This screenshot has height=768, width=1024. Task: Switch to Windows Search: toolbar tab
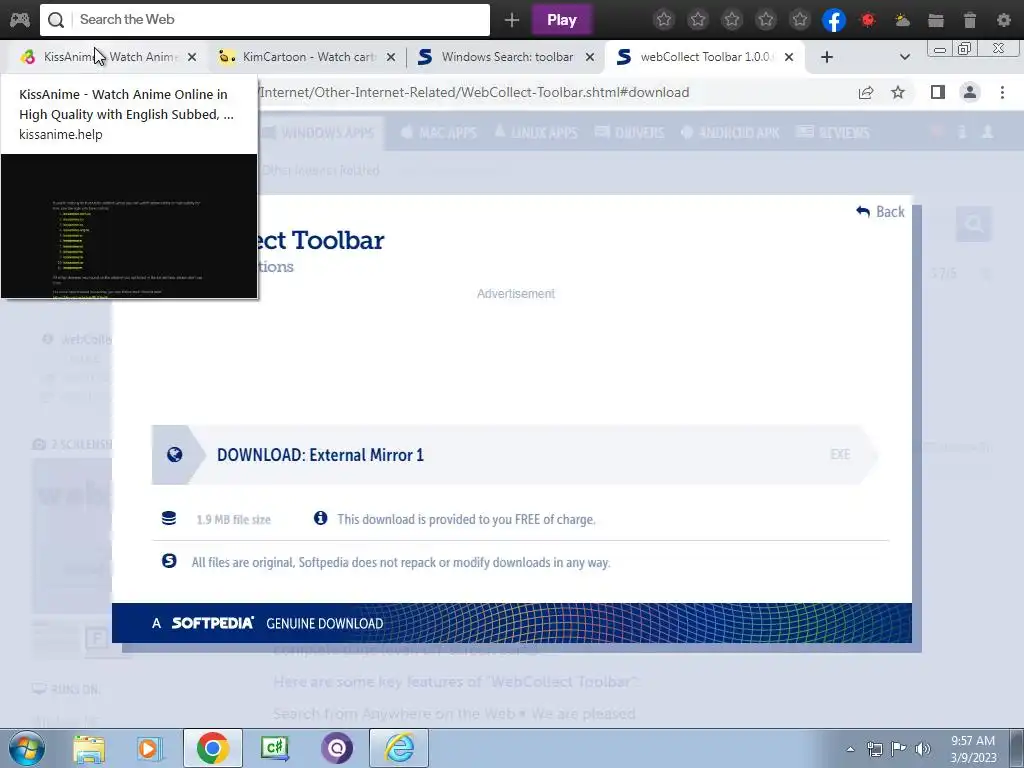click(503, 57)
